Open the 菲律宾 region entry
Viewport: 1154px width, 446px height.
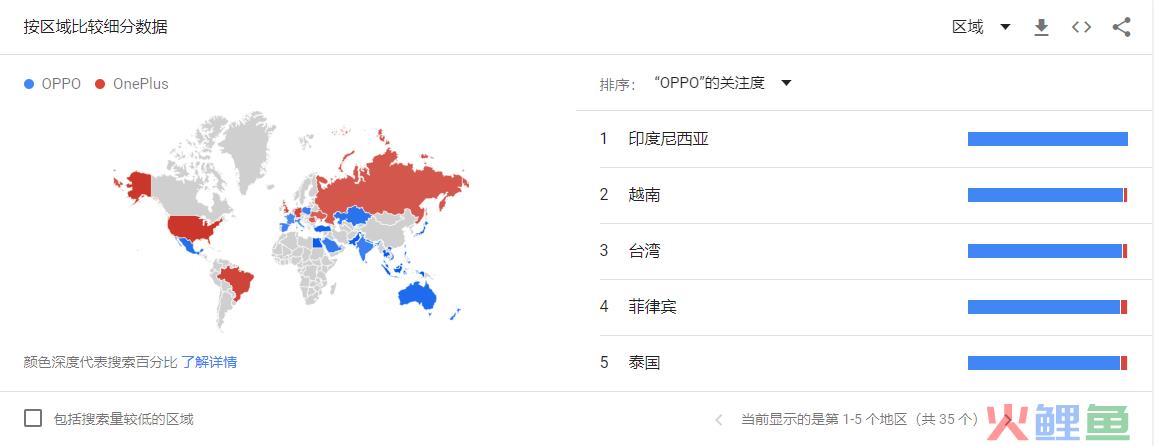pos(863,307)
